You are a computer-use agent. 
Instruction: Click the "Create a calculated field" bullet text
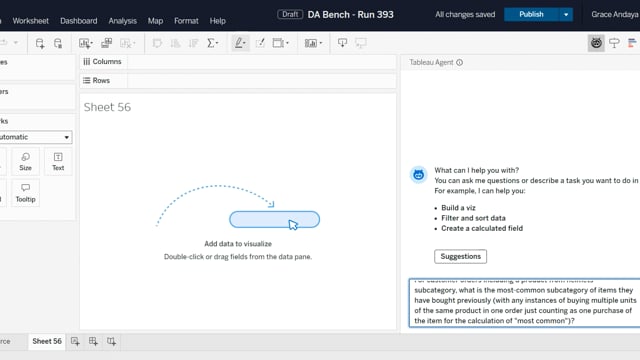click(482, 228)
